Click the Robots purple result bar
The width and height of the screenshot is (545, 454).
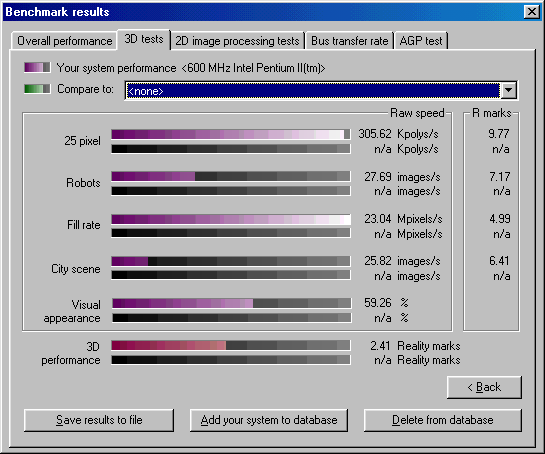(x=231, y=176)
